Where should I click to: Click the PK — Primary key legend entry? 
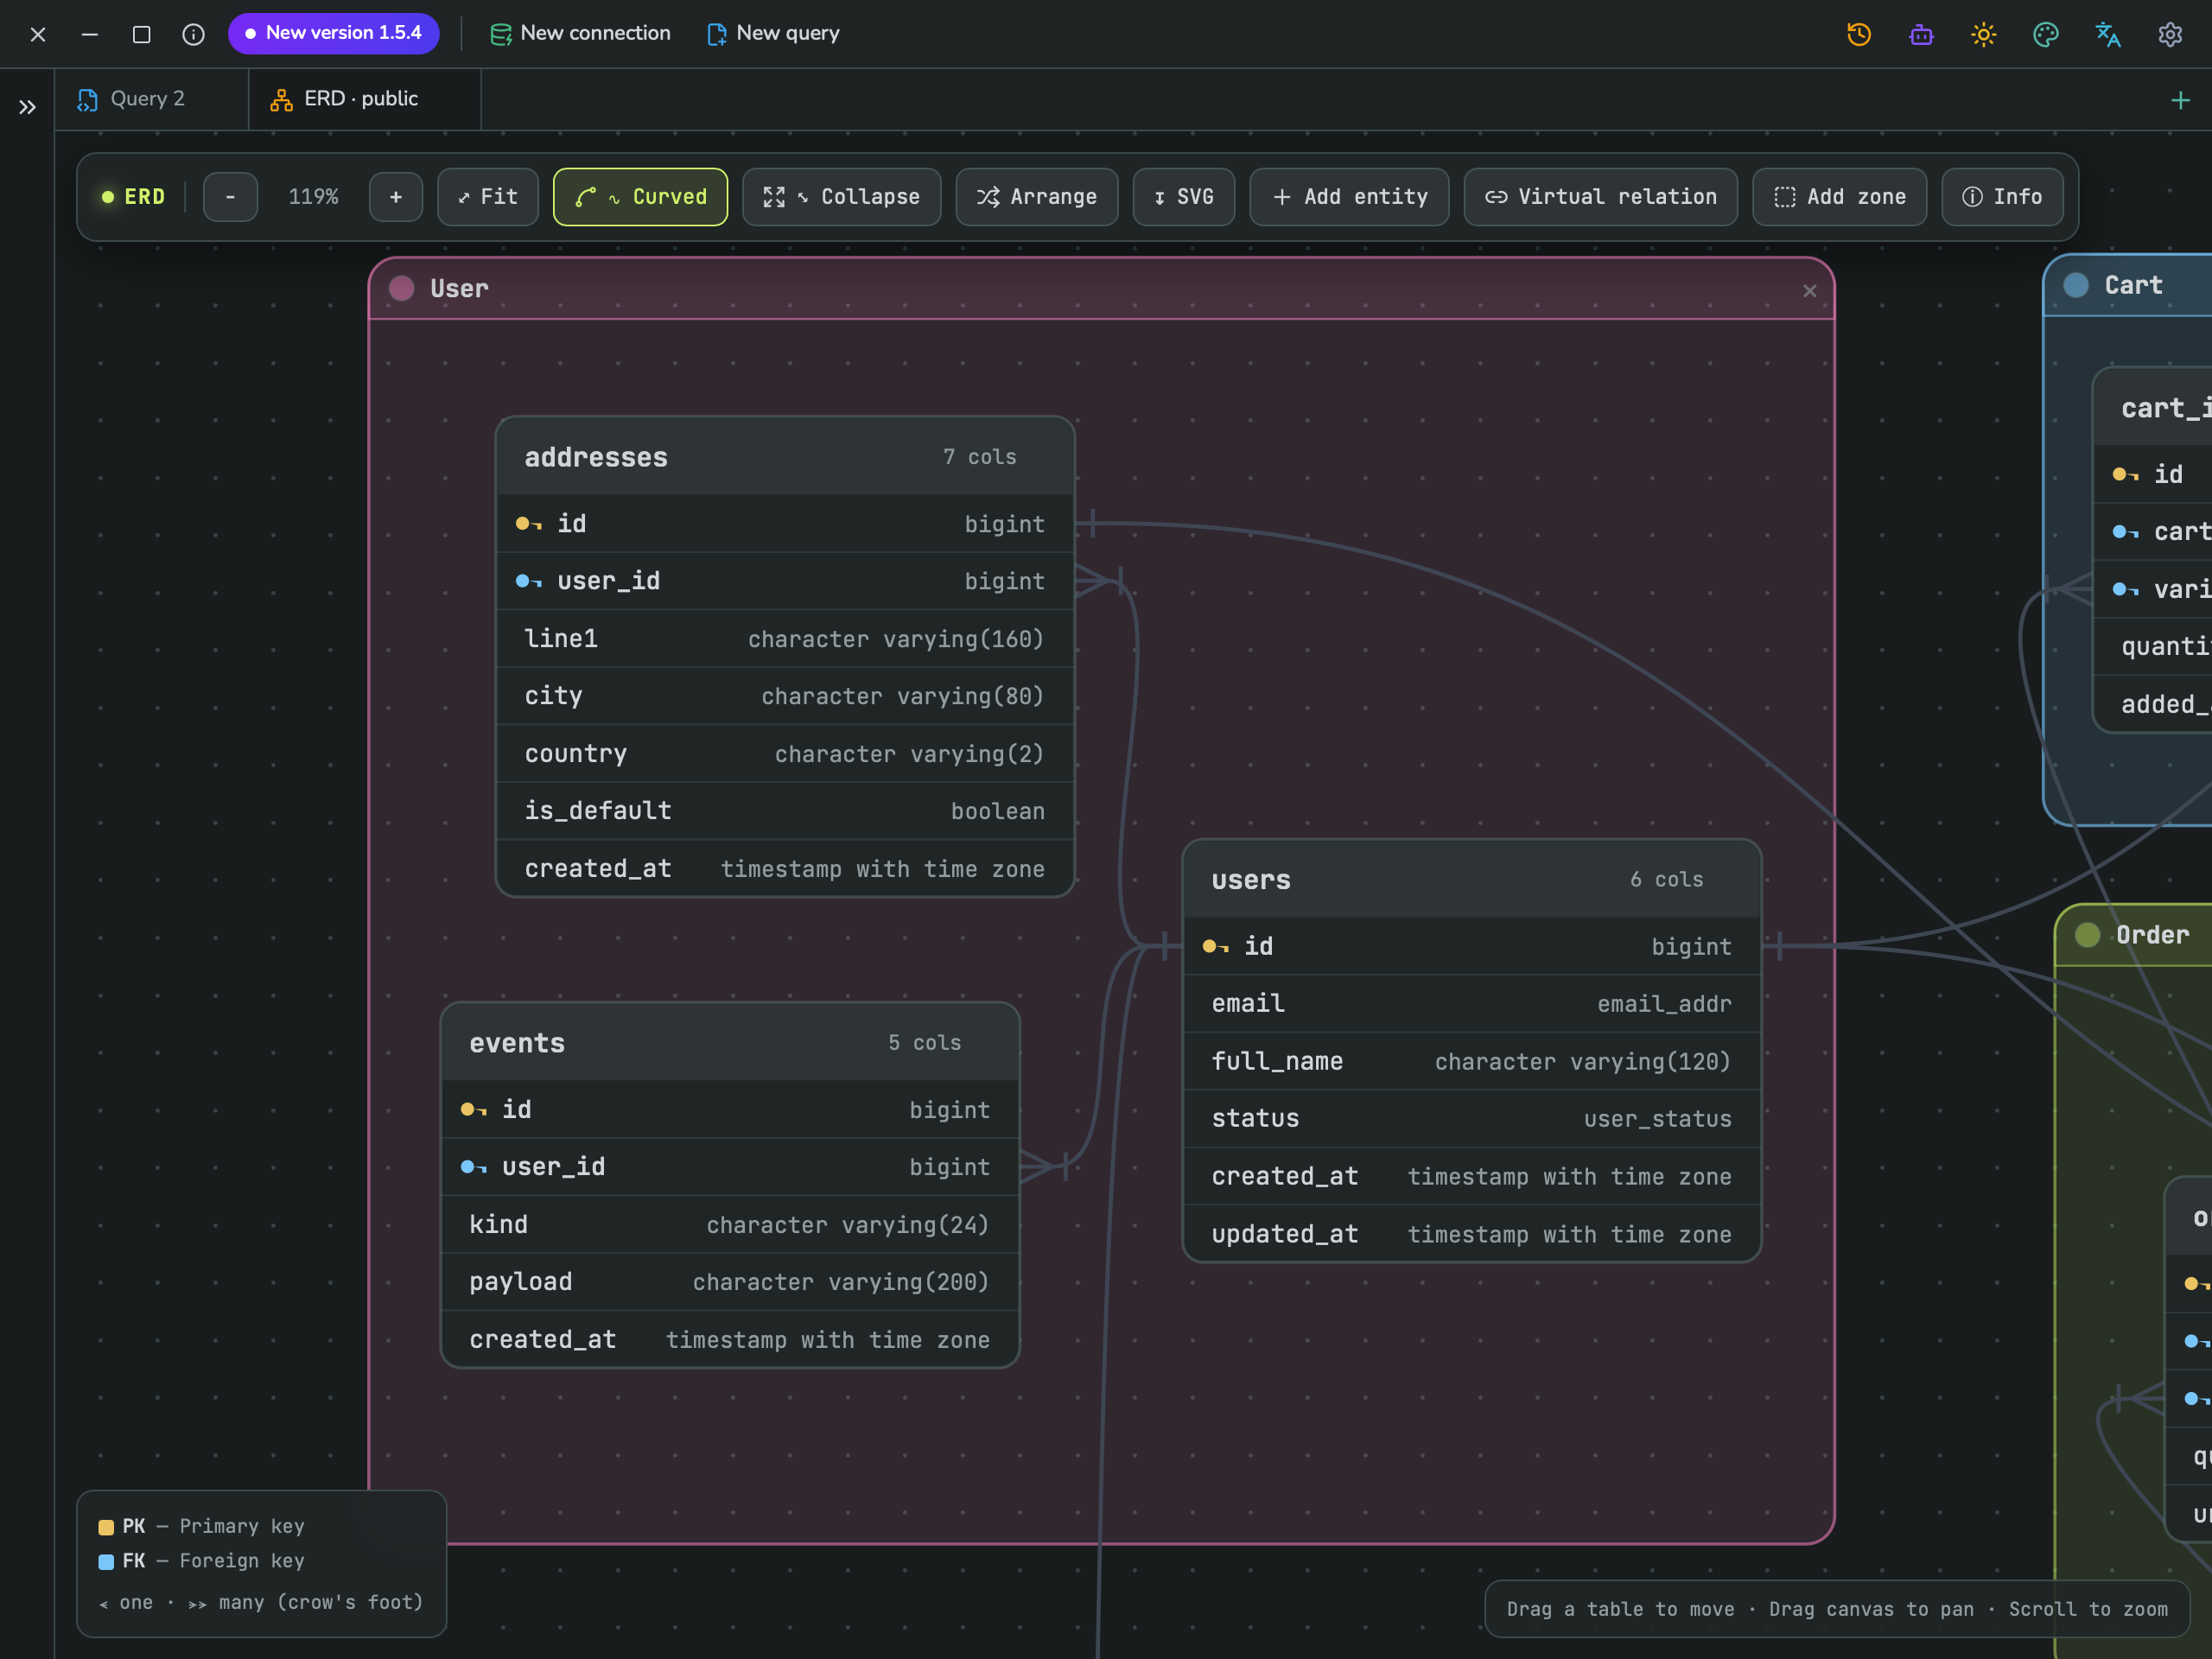pos(202,1526)
